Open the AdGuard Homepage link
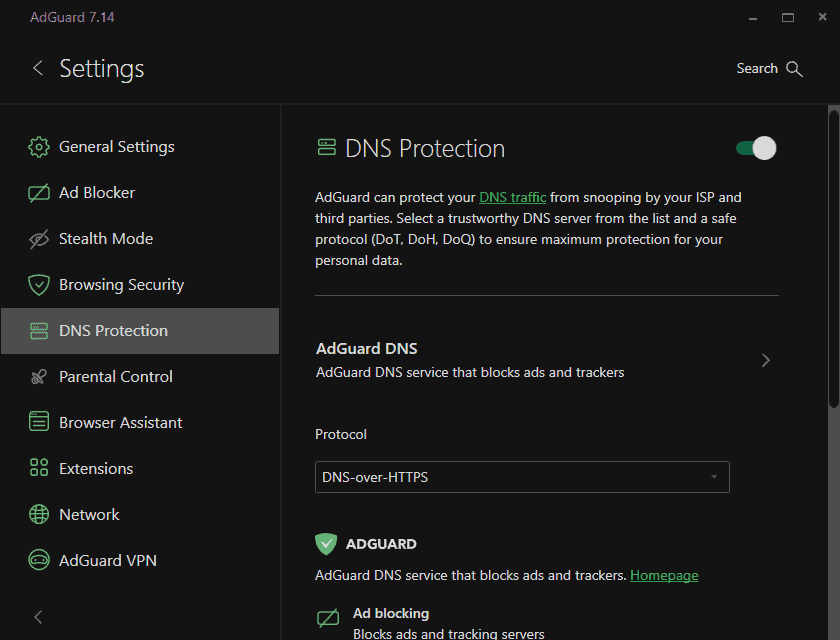This screenshot has height=640, width=840. coord(664,575)
